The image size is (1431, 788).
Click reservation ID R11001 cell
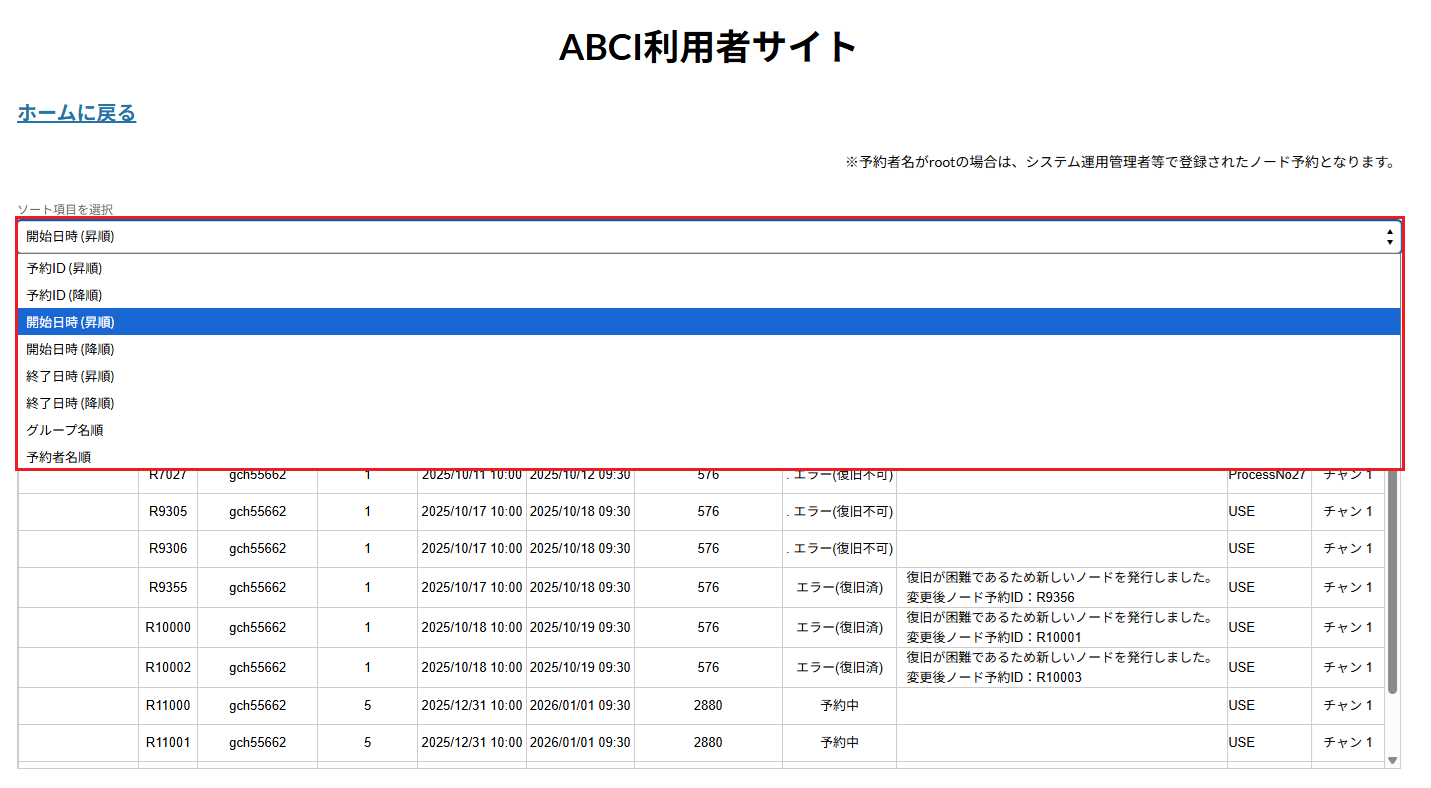[x=168, y=742]
